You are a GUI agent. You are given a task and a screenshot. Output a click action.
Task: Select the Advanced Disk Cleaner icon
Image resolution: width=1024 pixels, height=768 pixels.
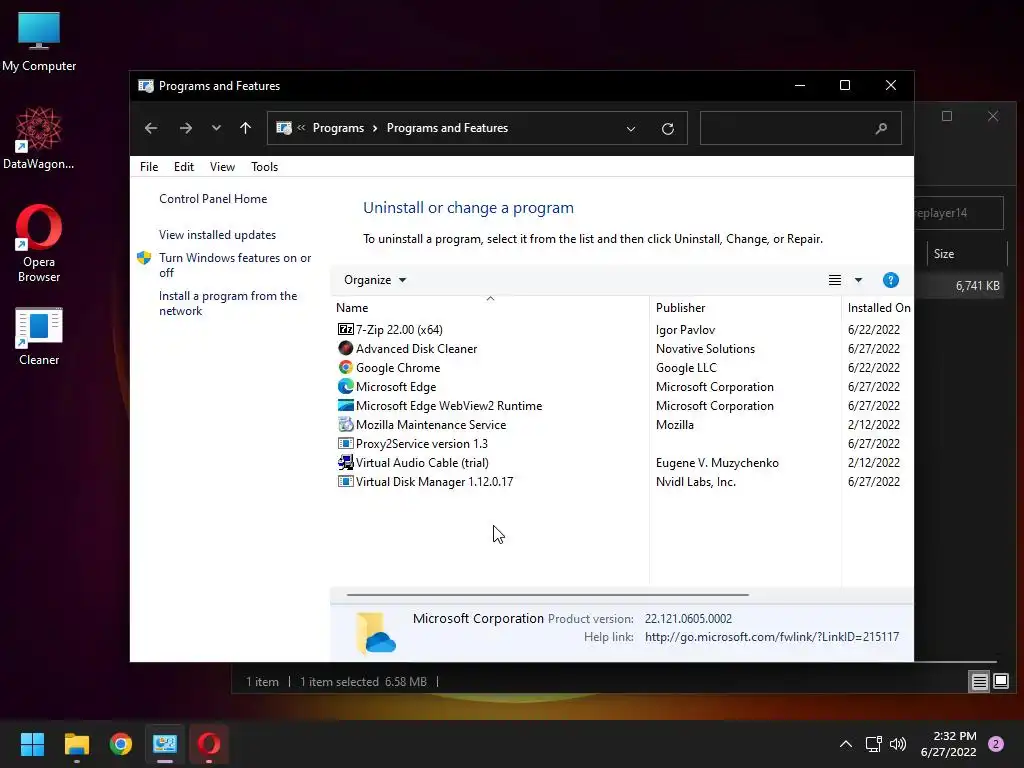click(345, 348)
